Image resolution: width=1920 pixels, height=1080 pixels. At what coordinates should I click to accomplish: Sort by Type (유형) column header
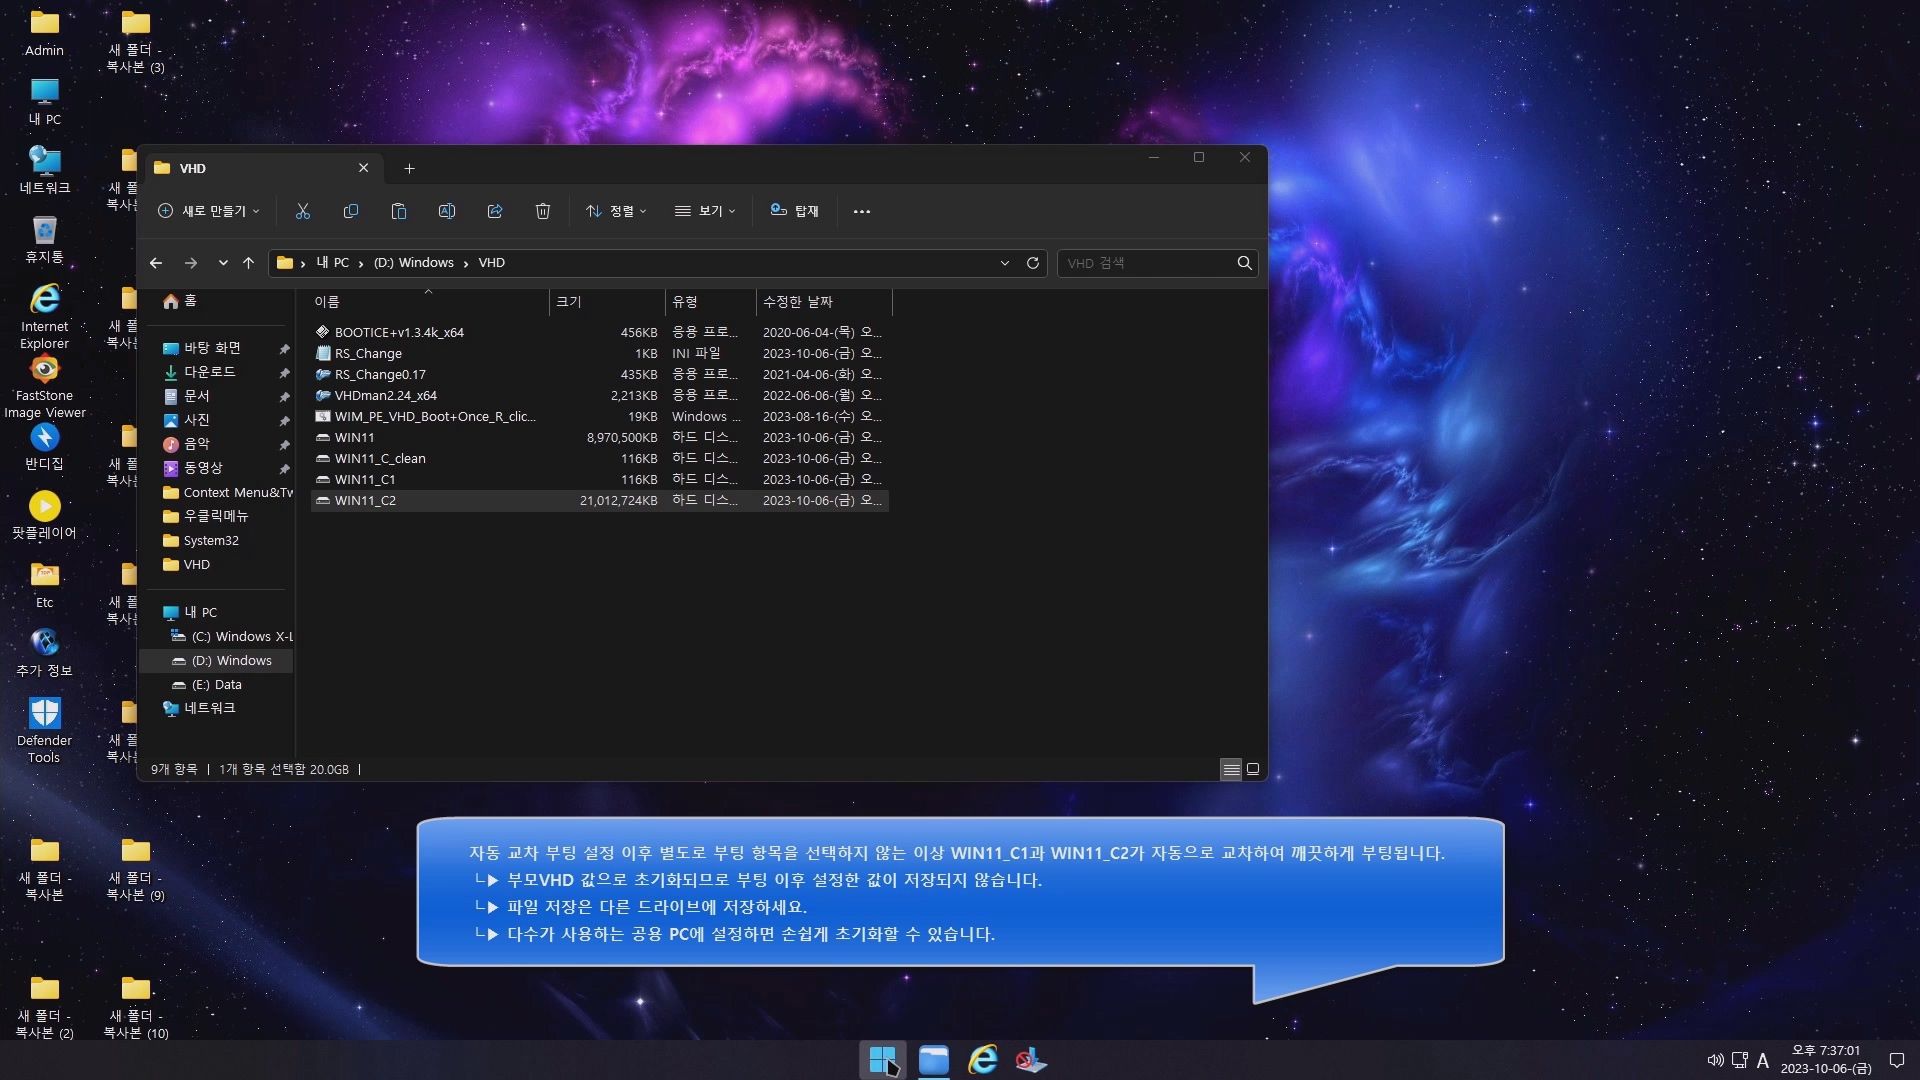pos(710,302)
